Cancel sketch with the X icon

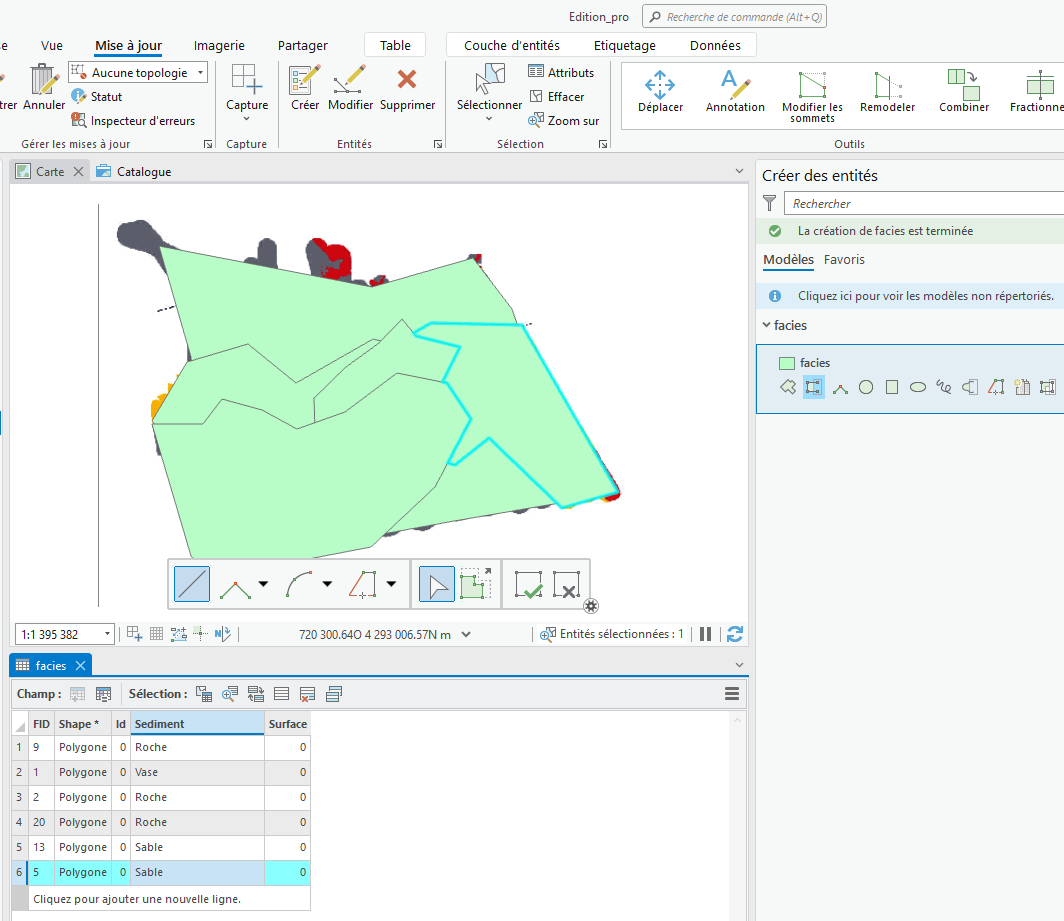[566, 585]
